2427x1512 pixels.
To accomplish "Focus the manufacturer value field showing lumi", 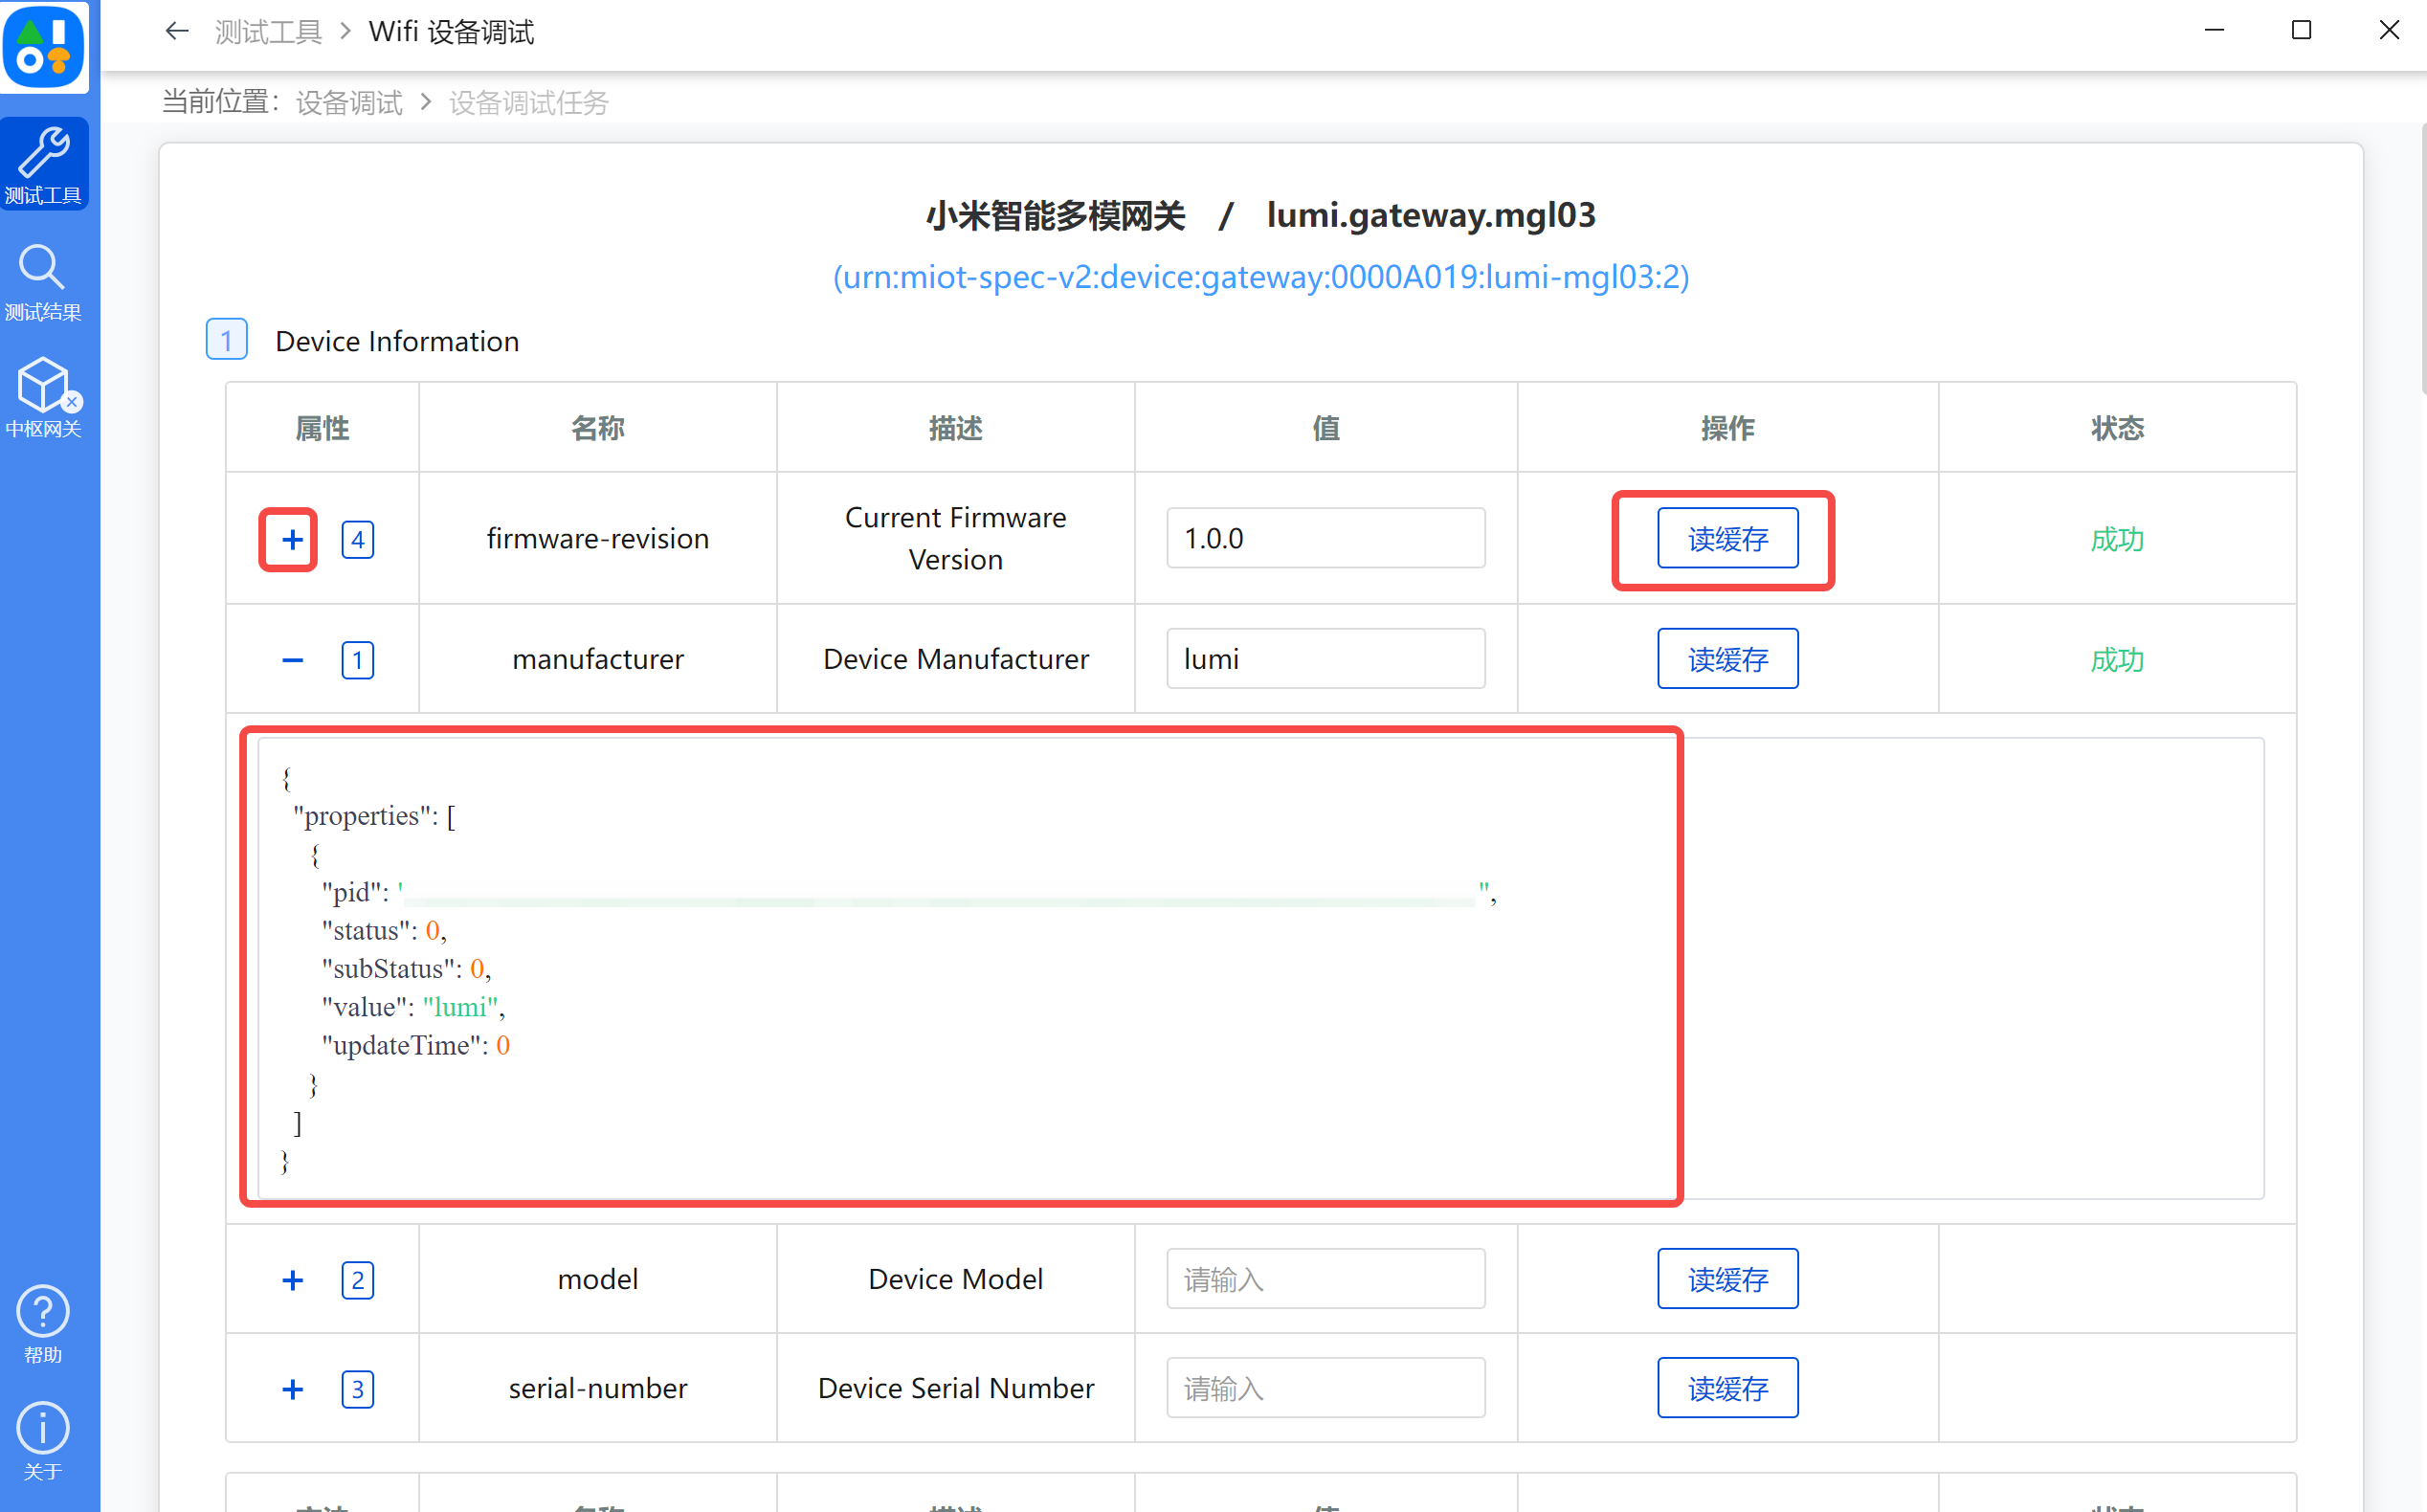I will click(1325, 659).
